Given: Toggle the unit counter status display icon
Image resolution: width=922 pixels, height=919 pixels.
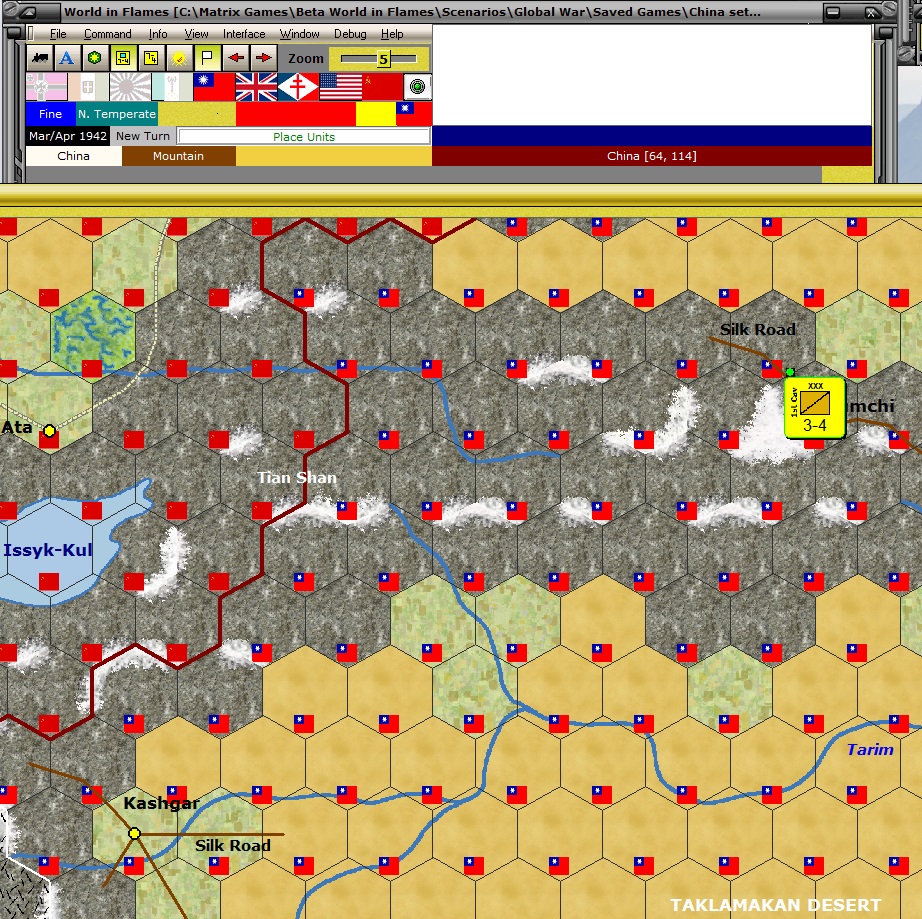Looking at the screenshot, I should tap(123, 58).
